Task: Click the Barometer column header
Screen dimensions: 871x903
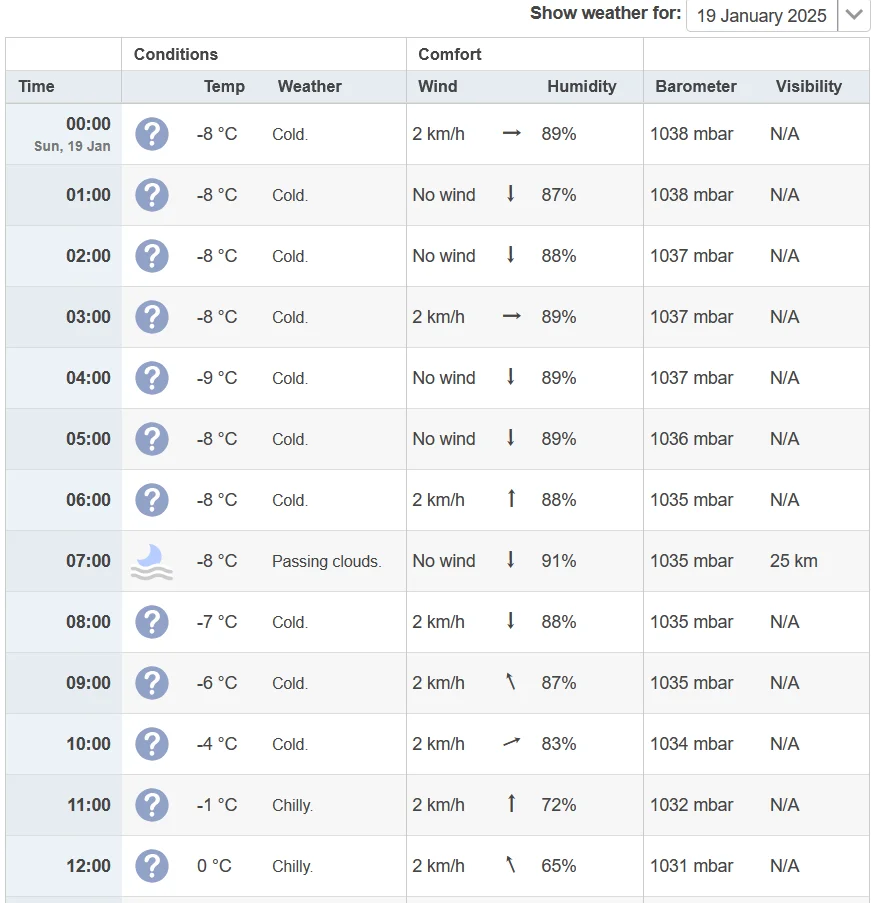Action: 696,86
